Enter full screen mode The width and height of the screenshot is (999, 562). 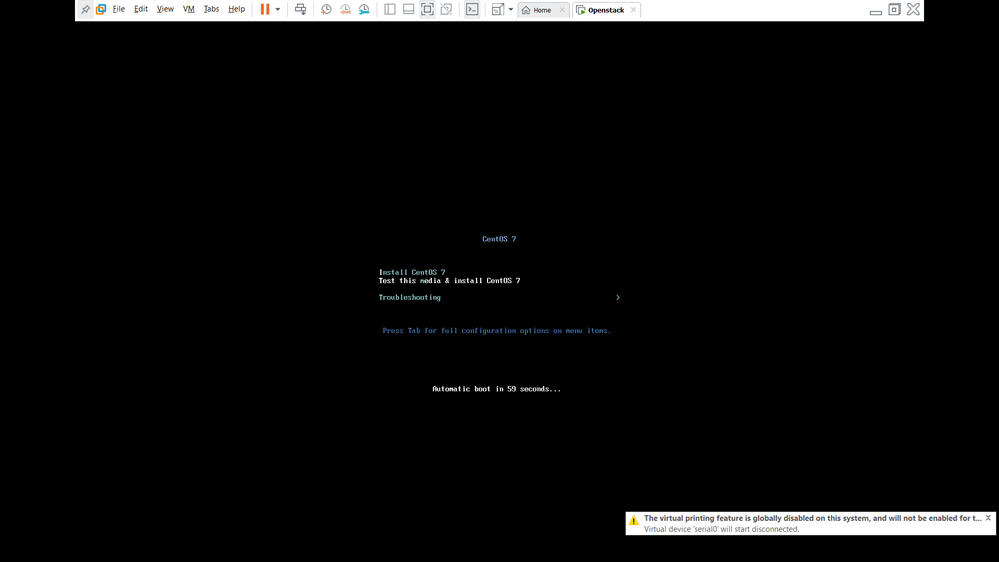pyautogui.click(x=427, y=10)
